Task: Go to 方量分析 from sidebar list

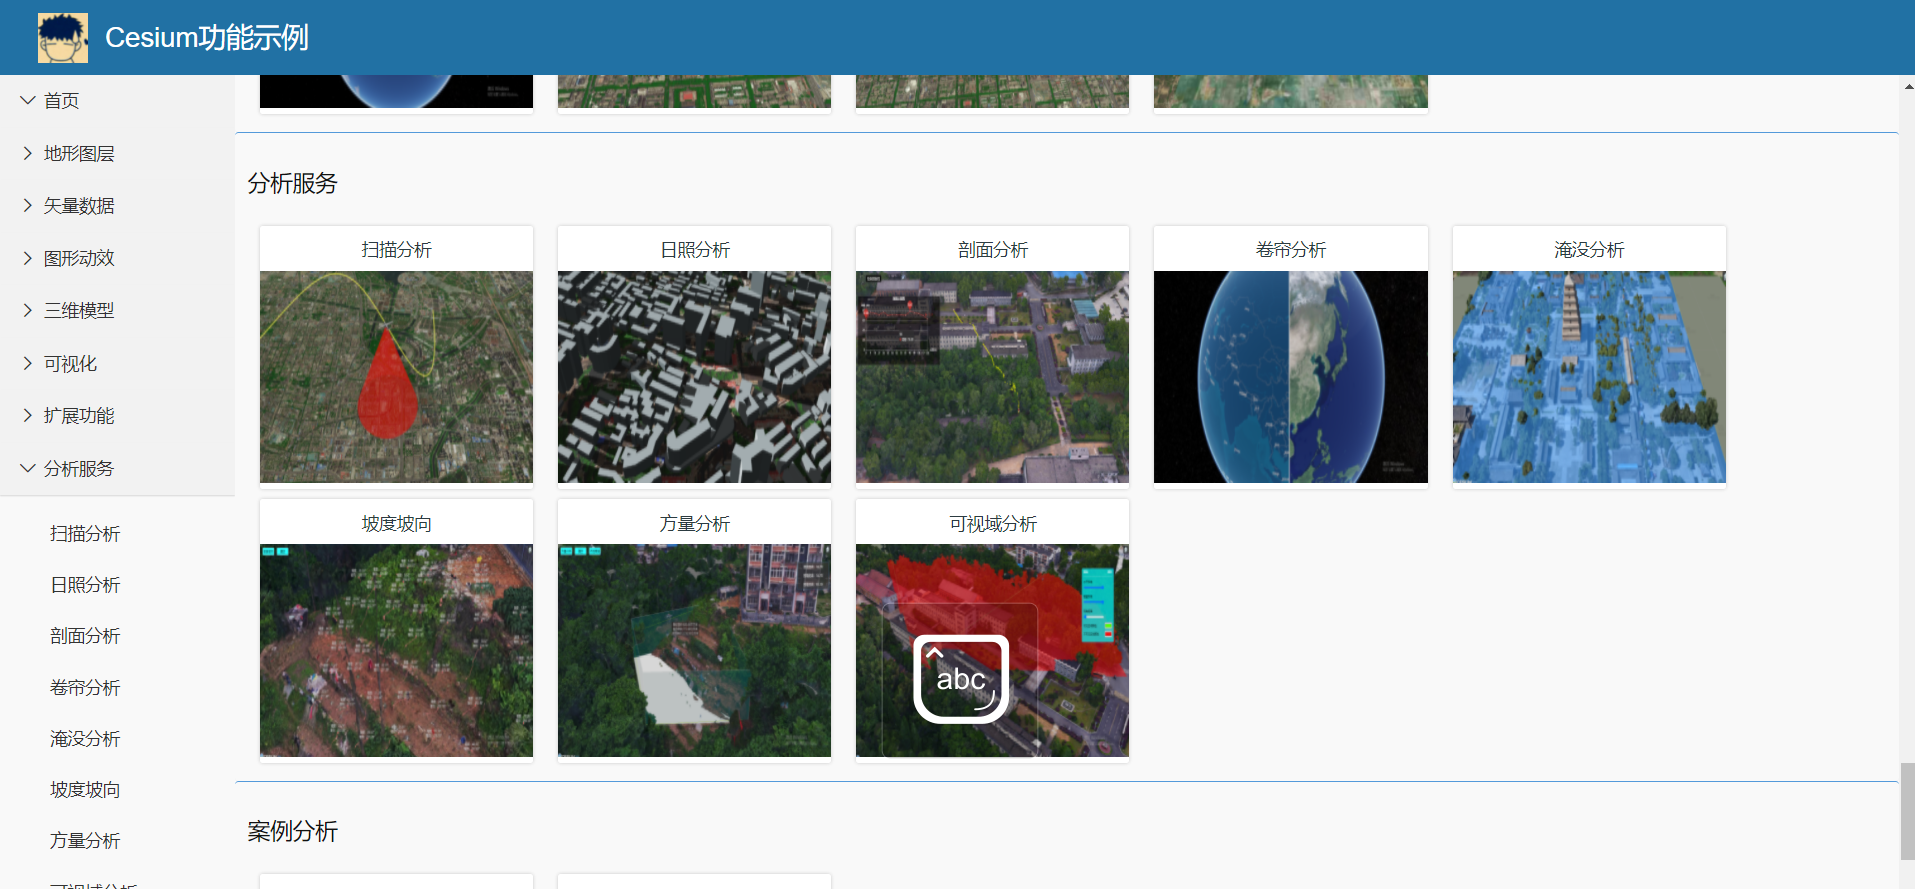Action: tap(85, 841)
